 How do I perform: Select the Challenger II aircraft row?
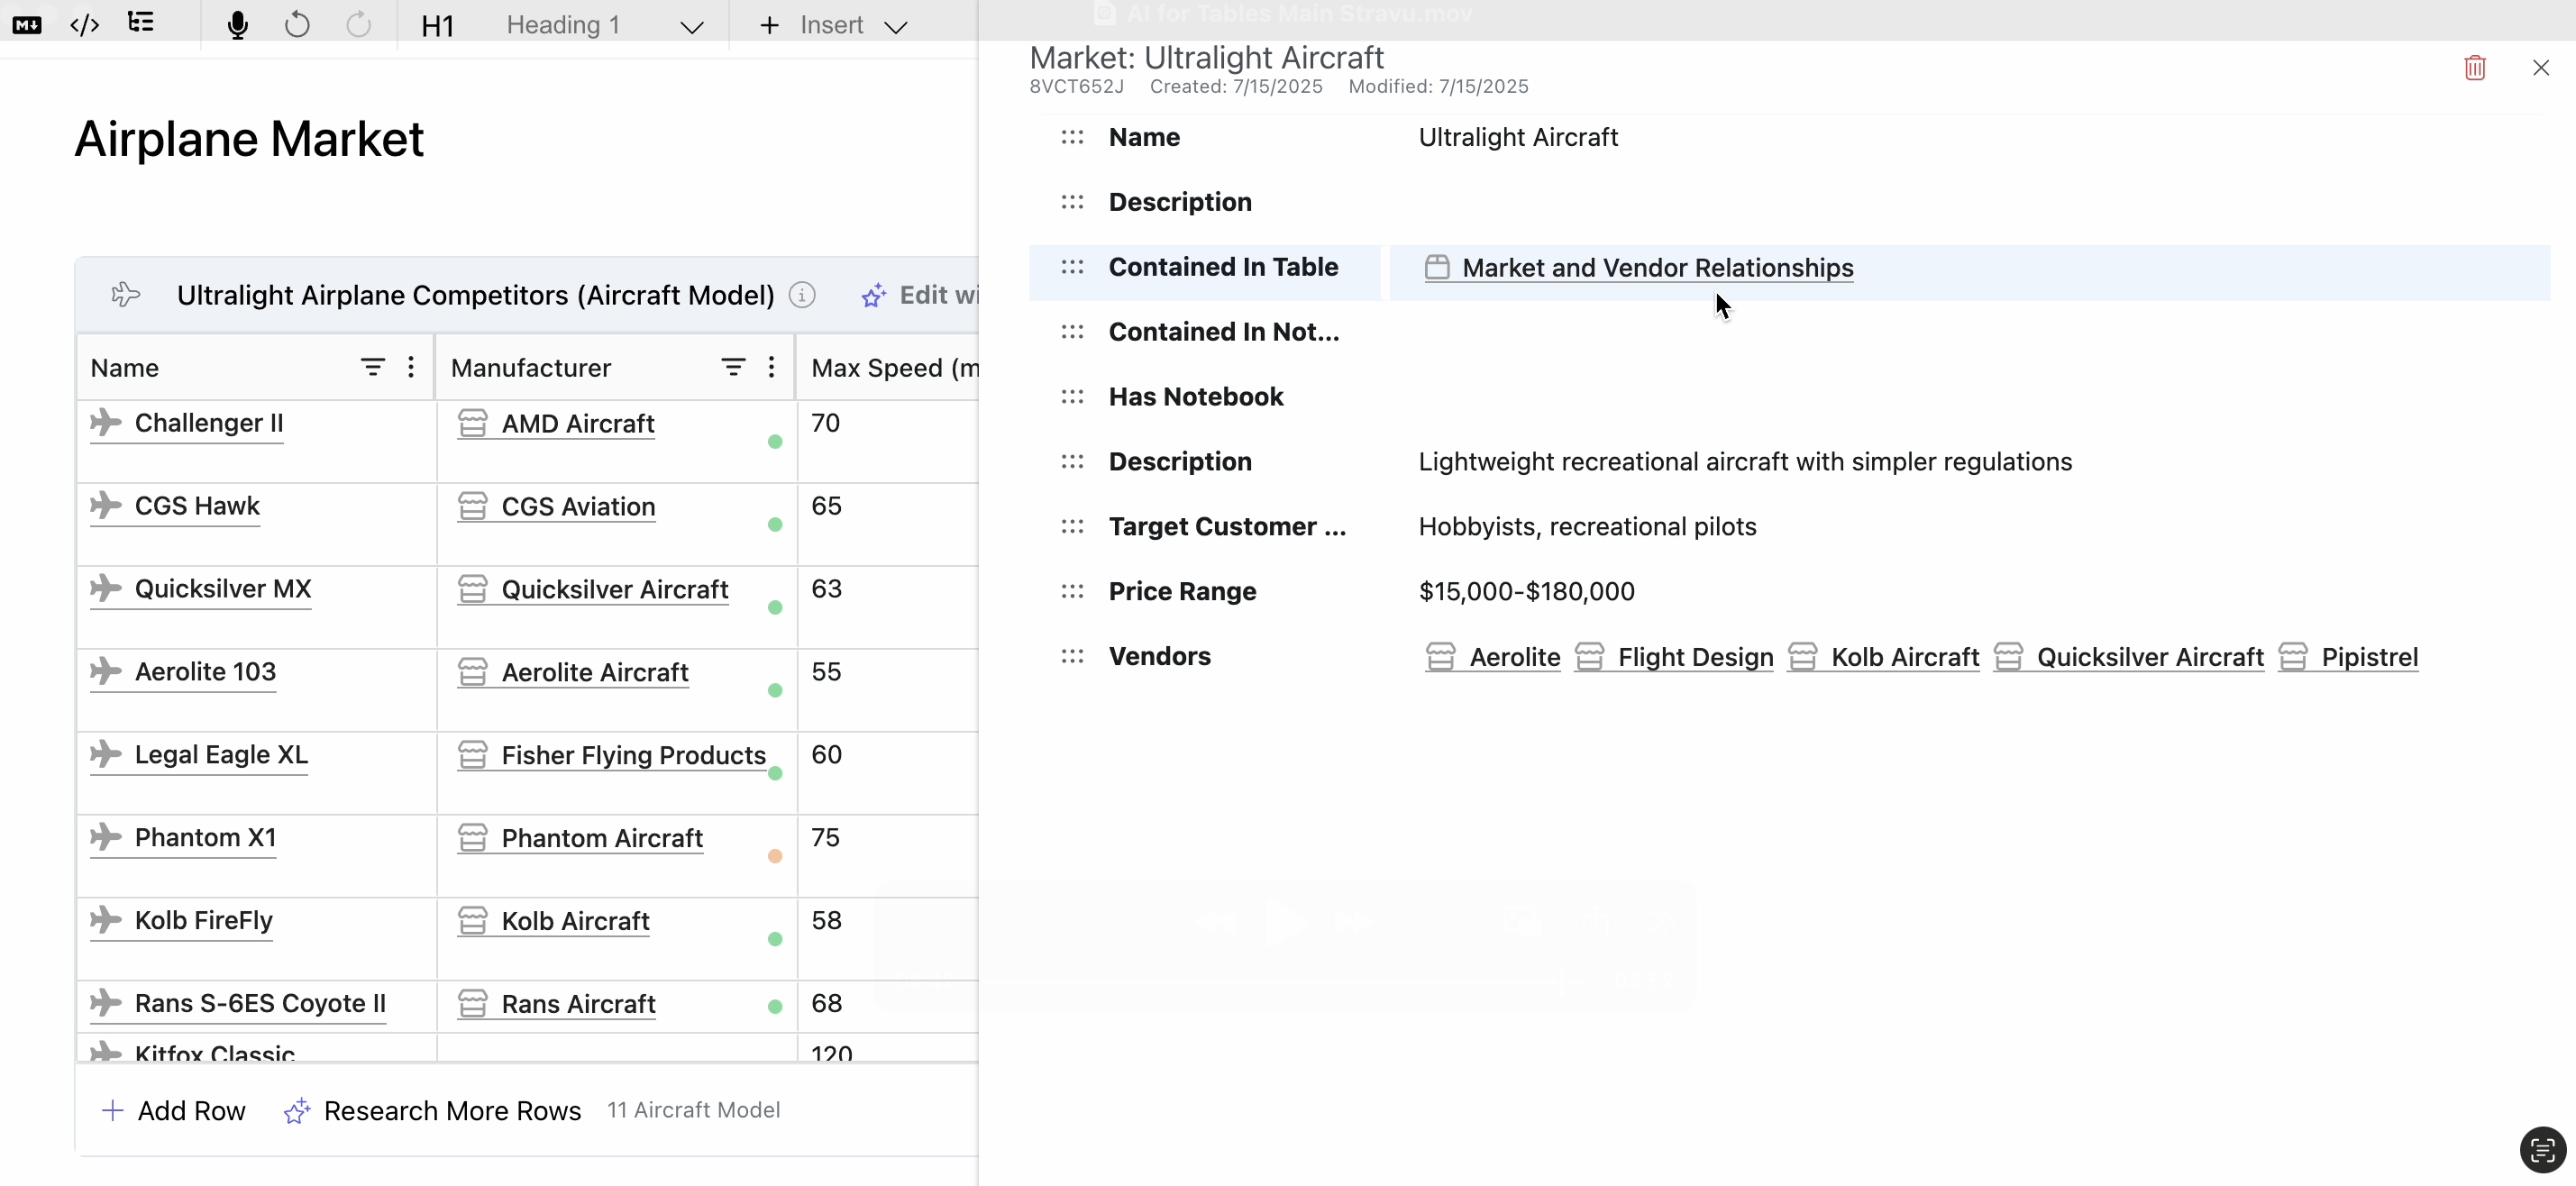pyautogui.click(x=209, y=423)
